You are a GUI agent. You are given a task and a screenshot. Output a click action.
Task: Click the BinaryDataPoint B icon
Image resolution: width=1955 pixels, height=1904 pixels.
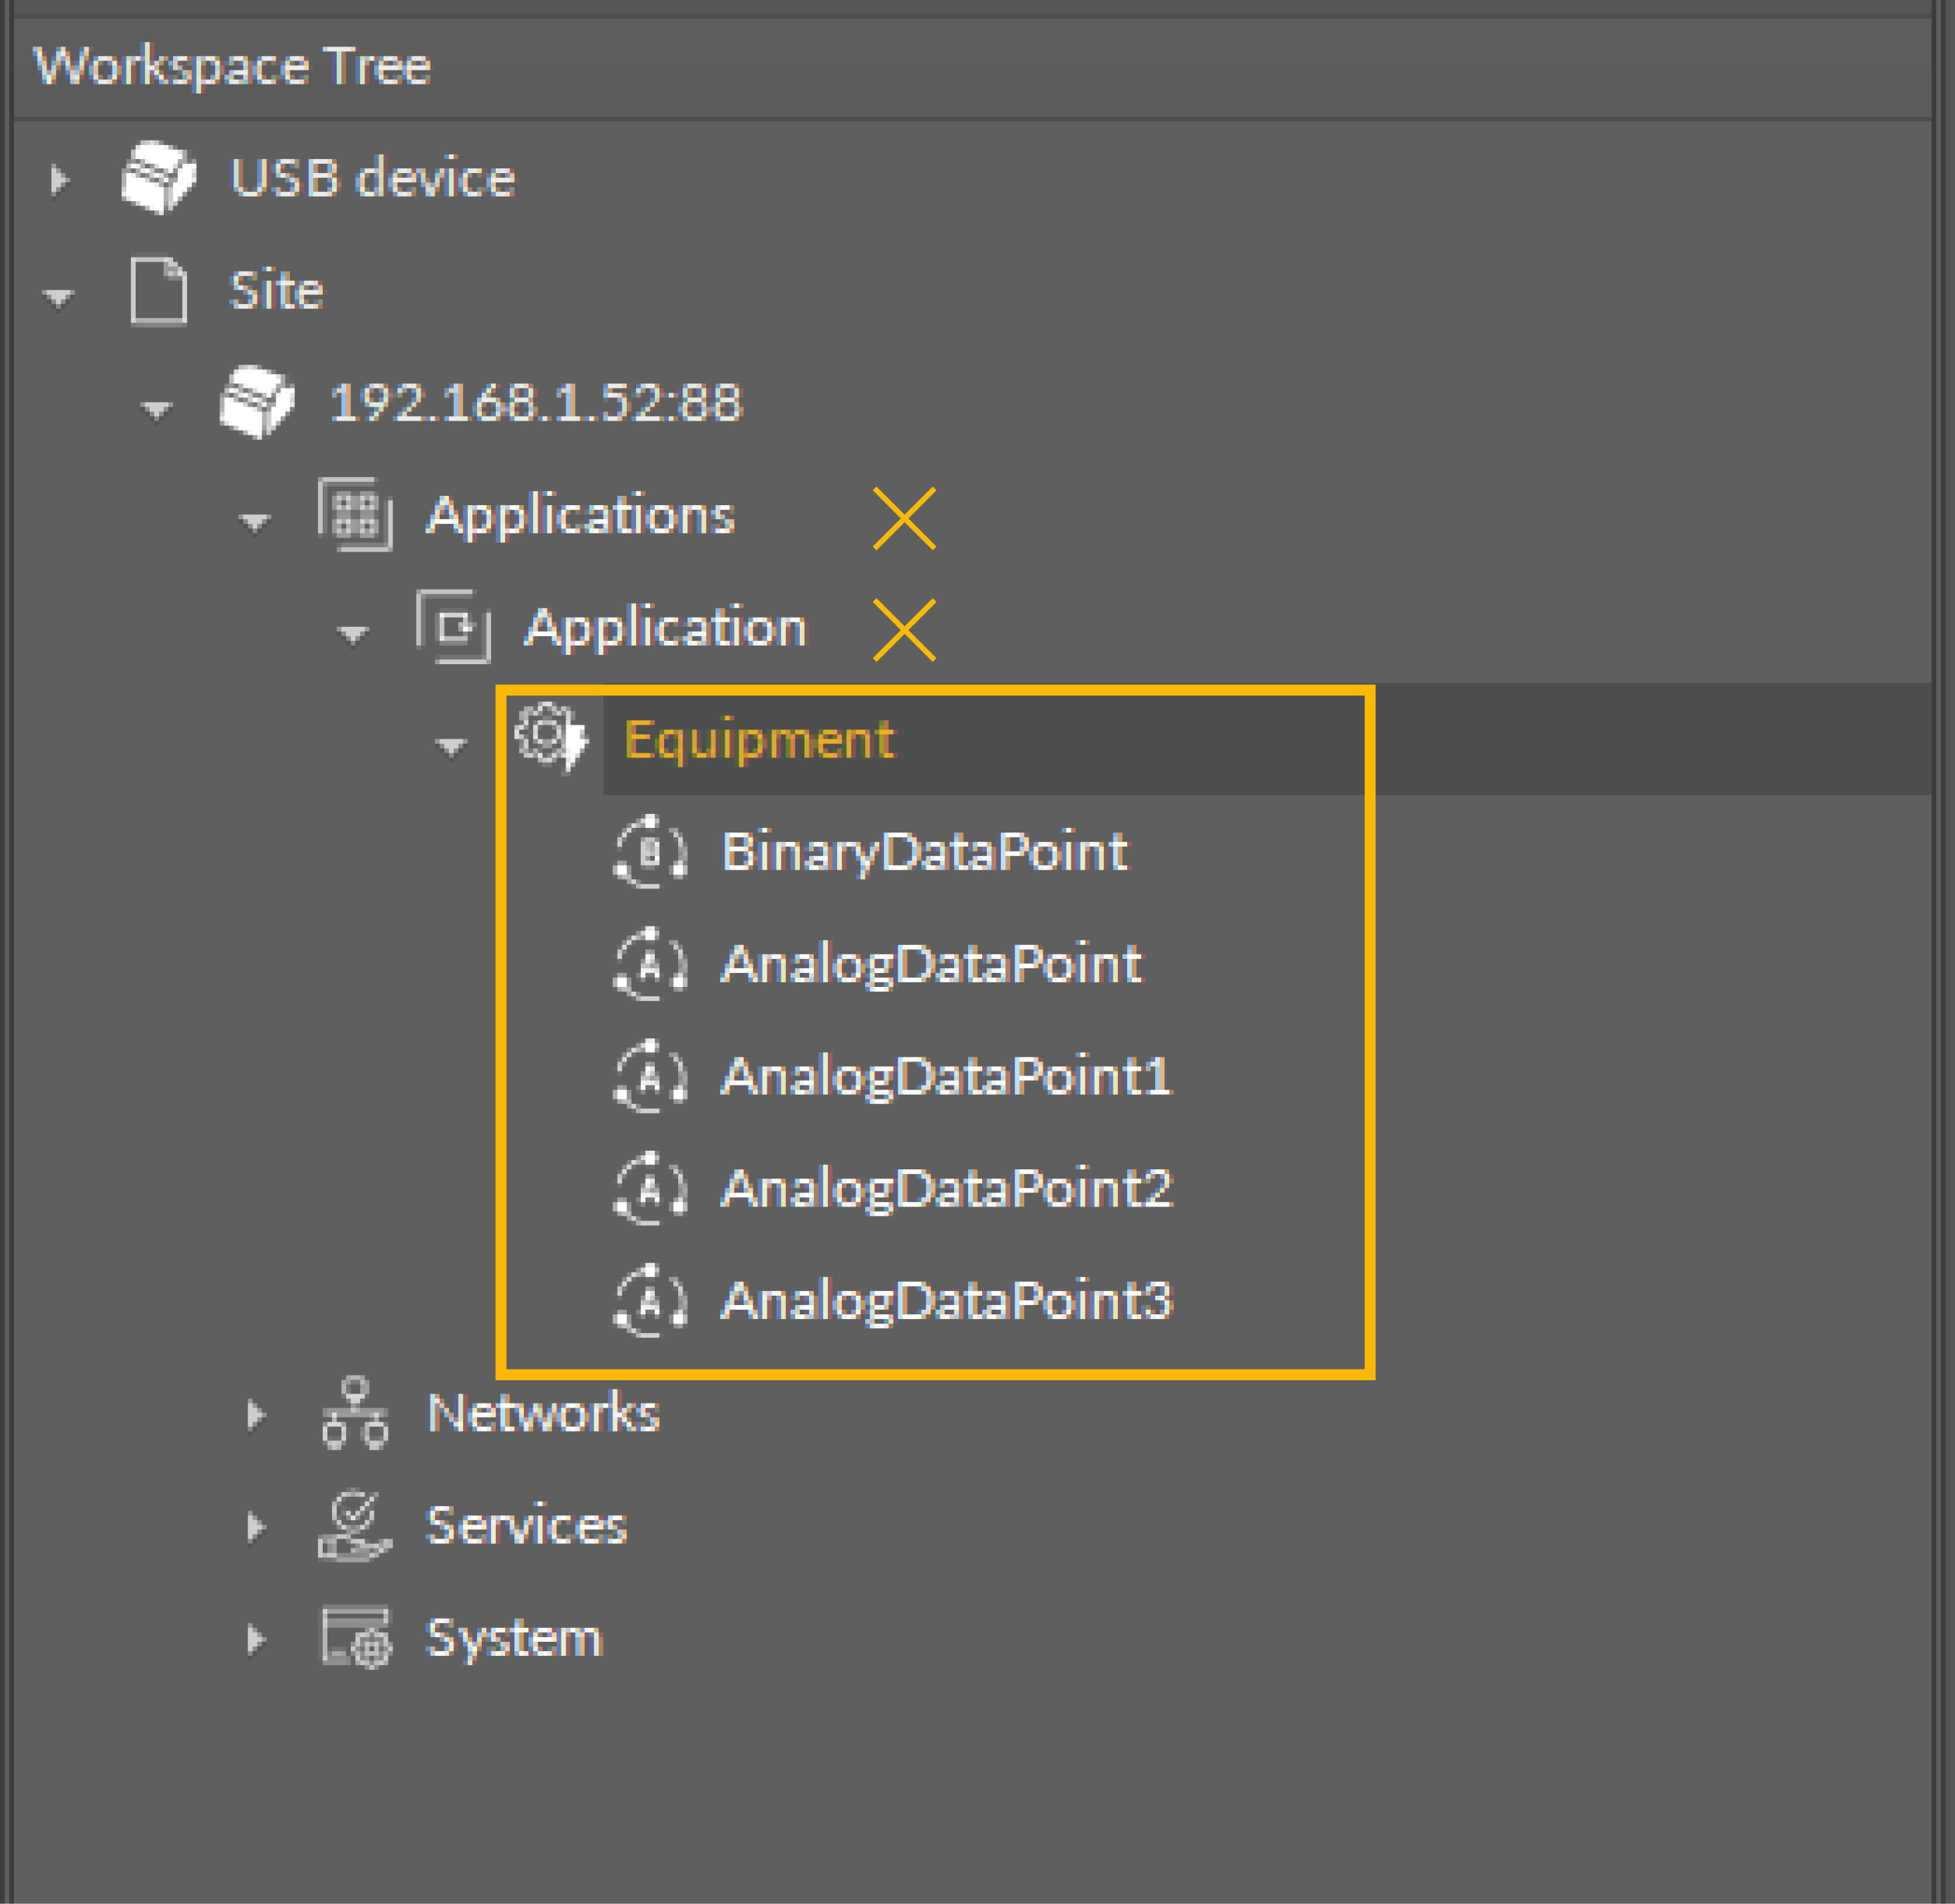(x=650, y=852)
